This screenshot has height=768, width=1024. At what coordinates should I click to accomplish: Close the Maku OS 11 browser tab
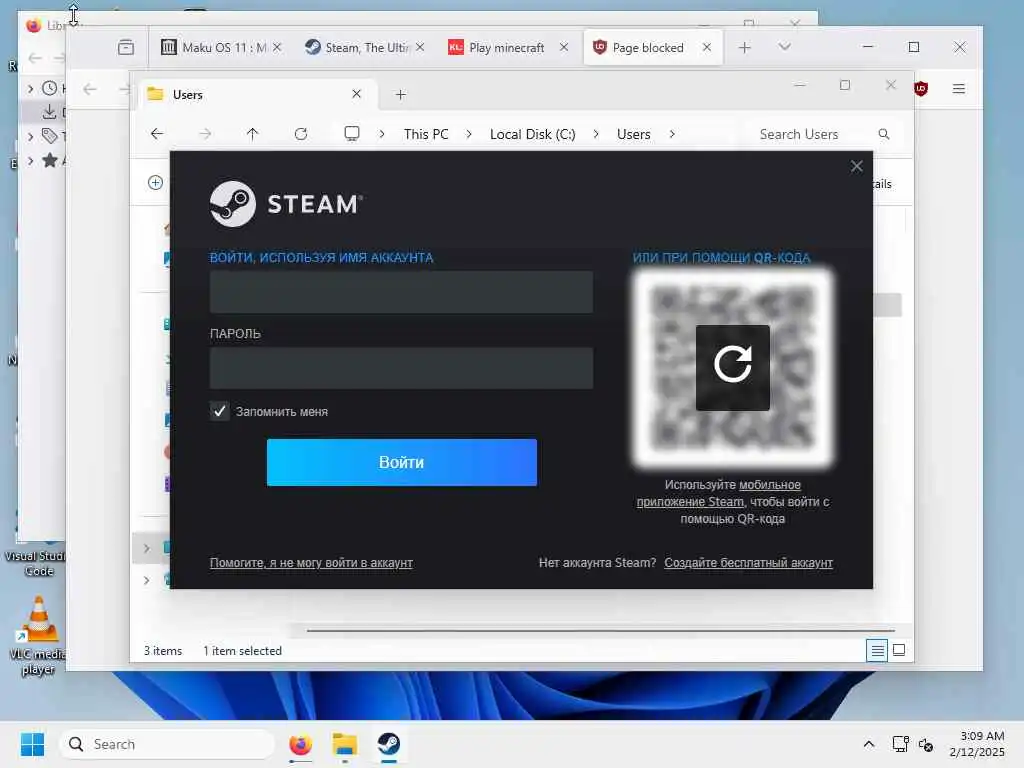coord(277,47)
